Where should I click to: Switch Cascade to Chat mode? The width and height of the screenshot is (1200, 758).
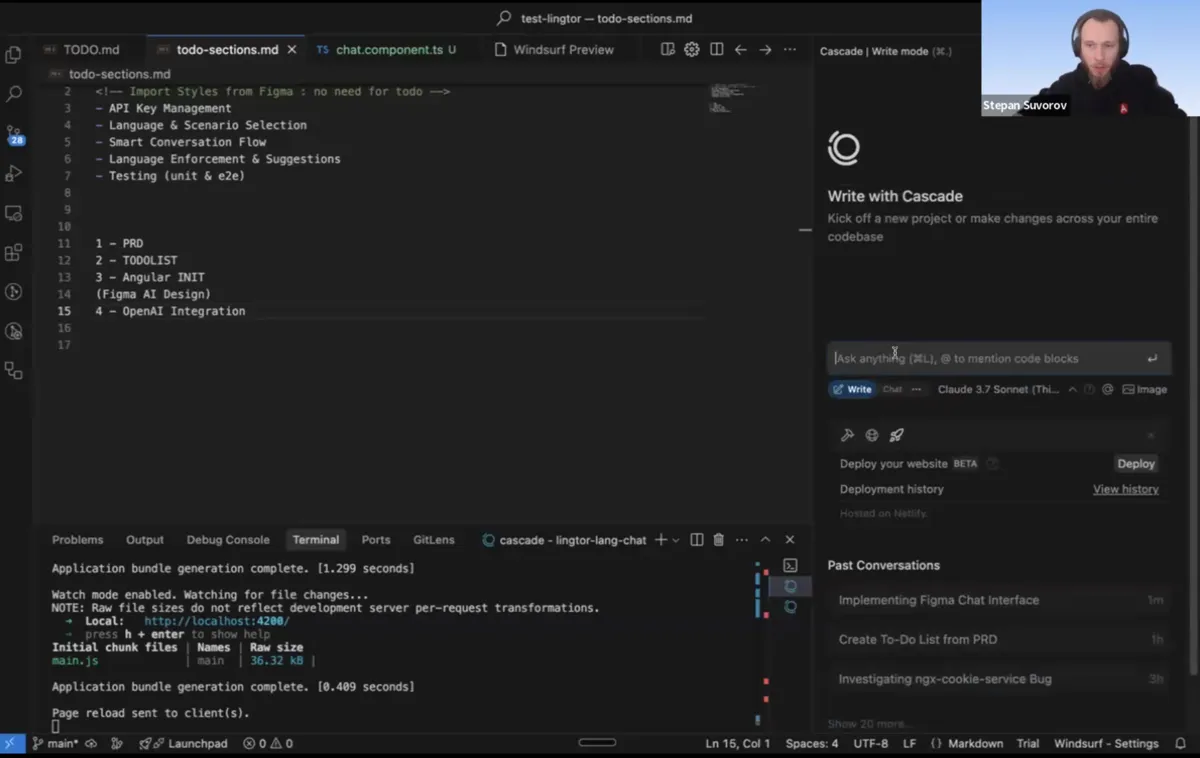tap(892, 389)
